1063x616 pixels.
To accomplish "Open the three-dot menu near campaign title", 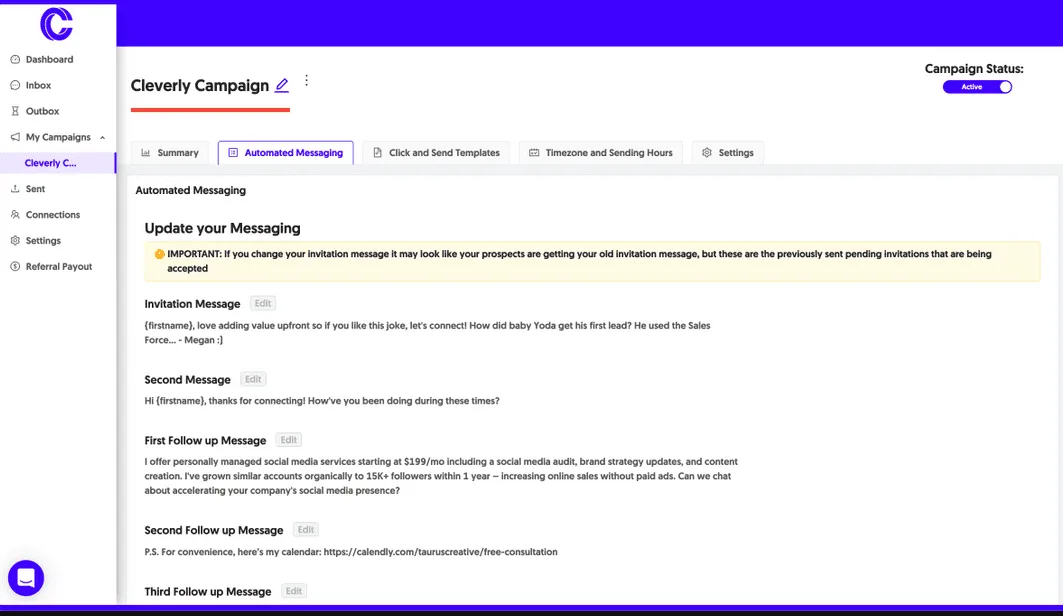I will (x=306, y=79).
